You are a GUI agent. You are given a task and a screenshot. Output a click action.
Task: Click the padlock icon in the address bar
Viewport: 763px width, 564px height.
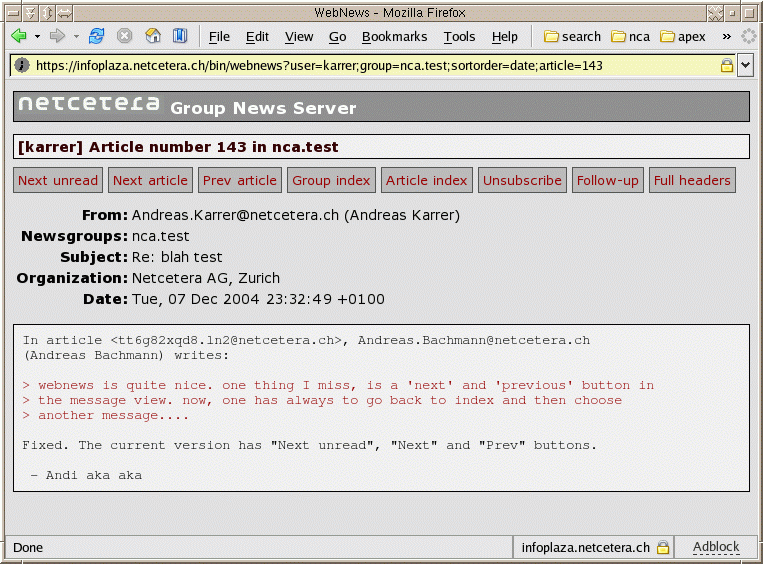pos(727,65)
